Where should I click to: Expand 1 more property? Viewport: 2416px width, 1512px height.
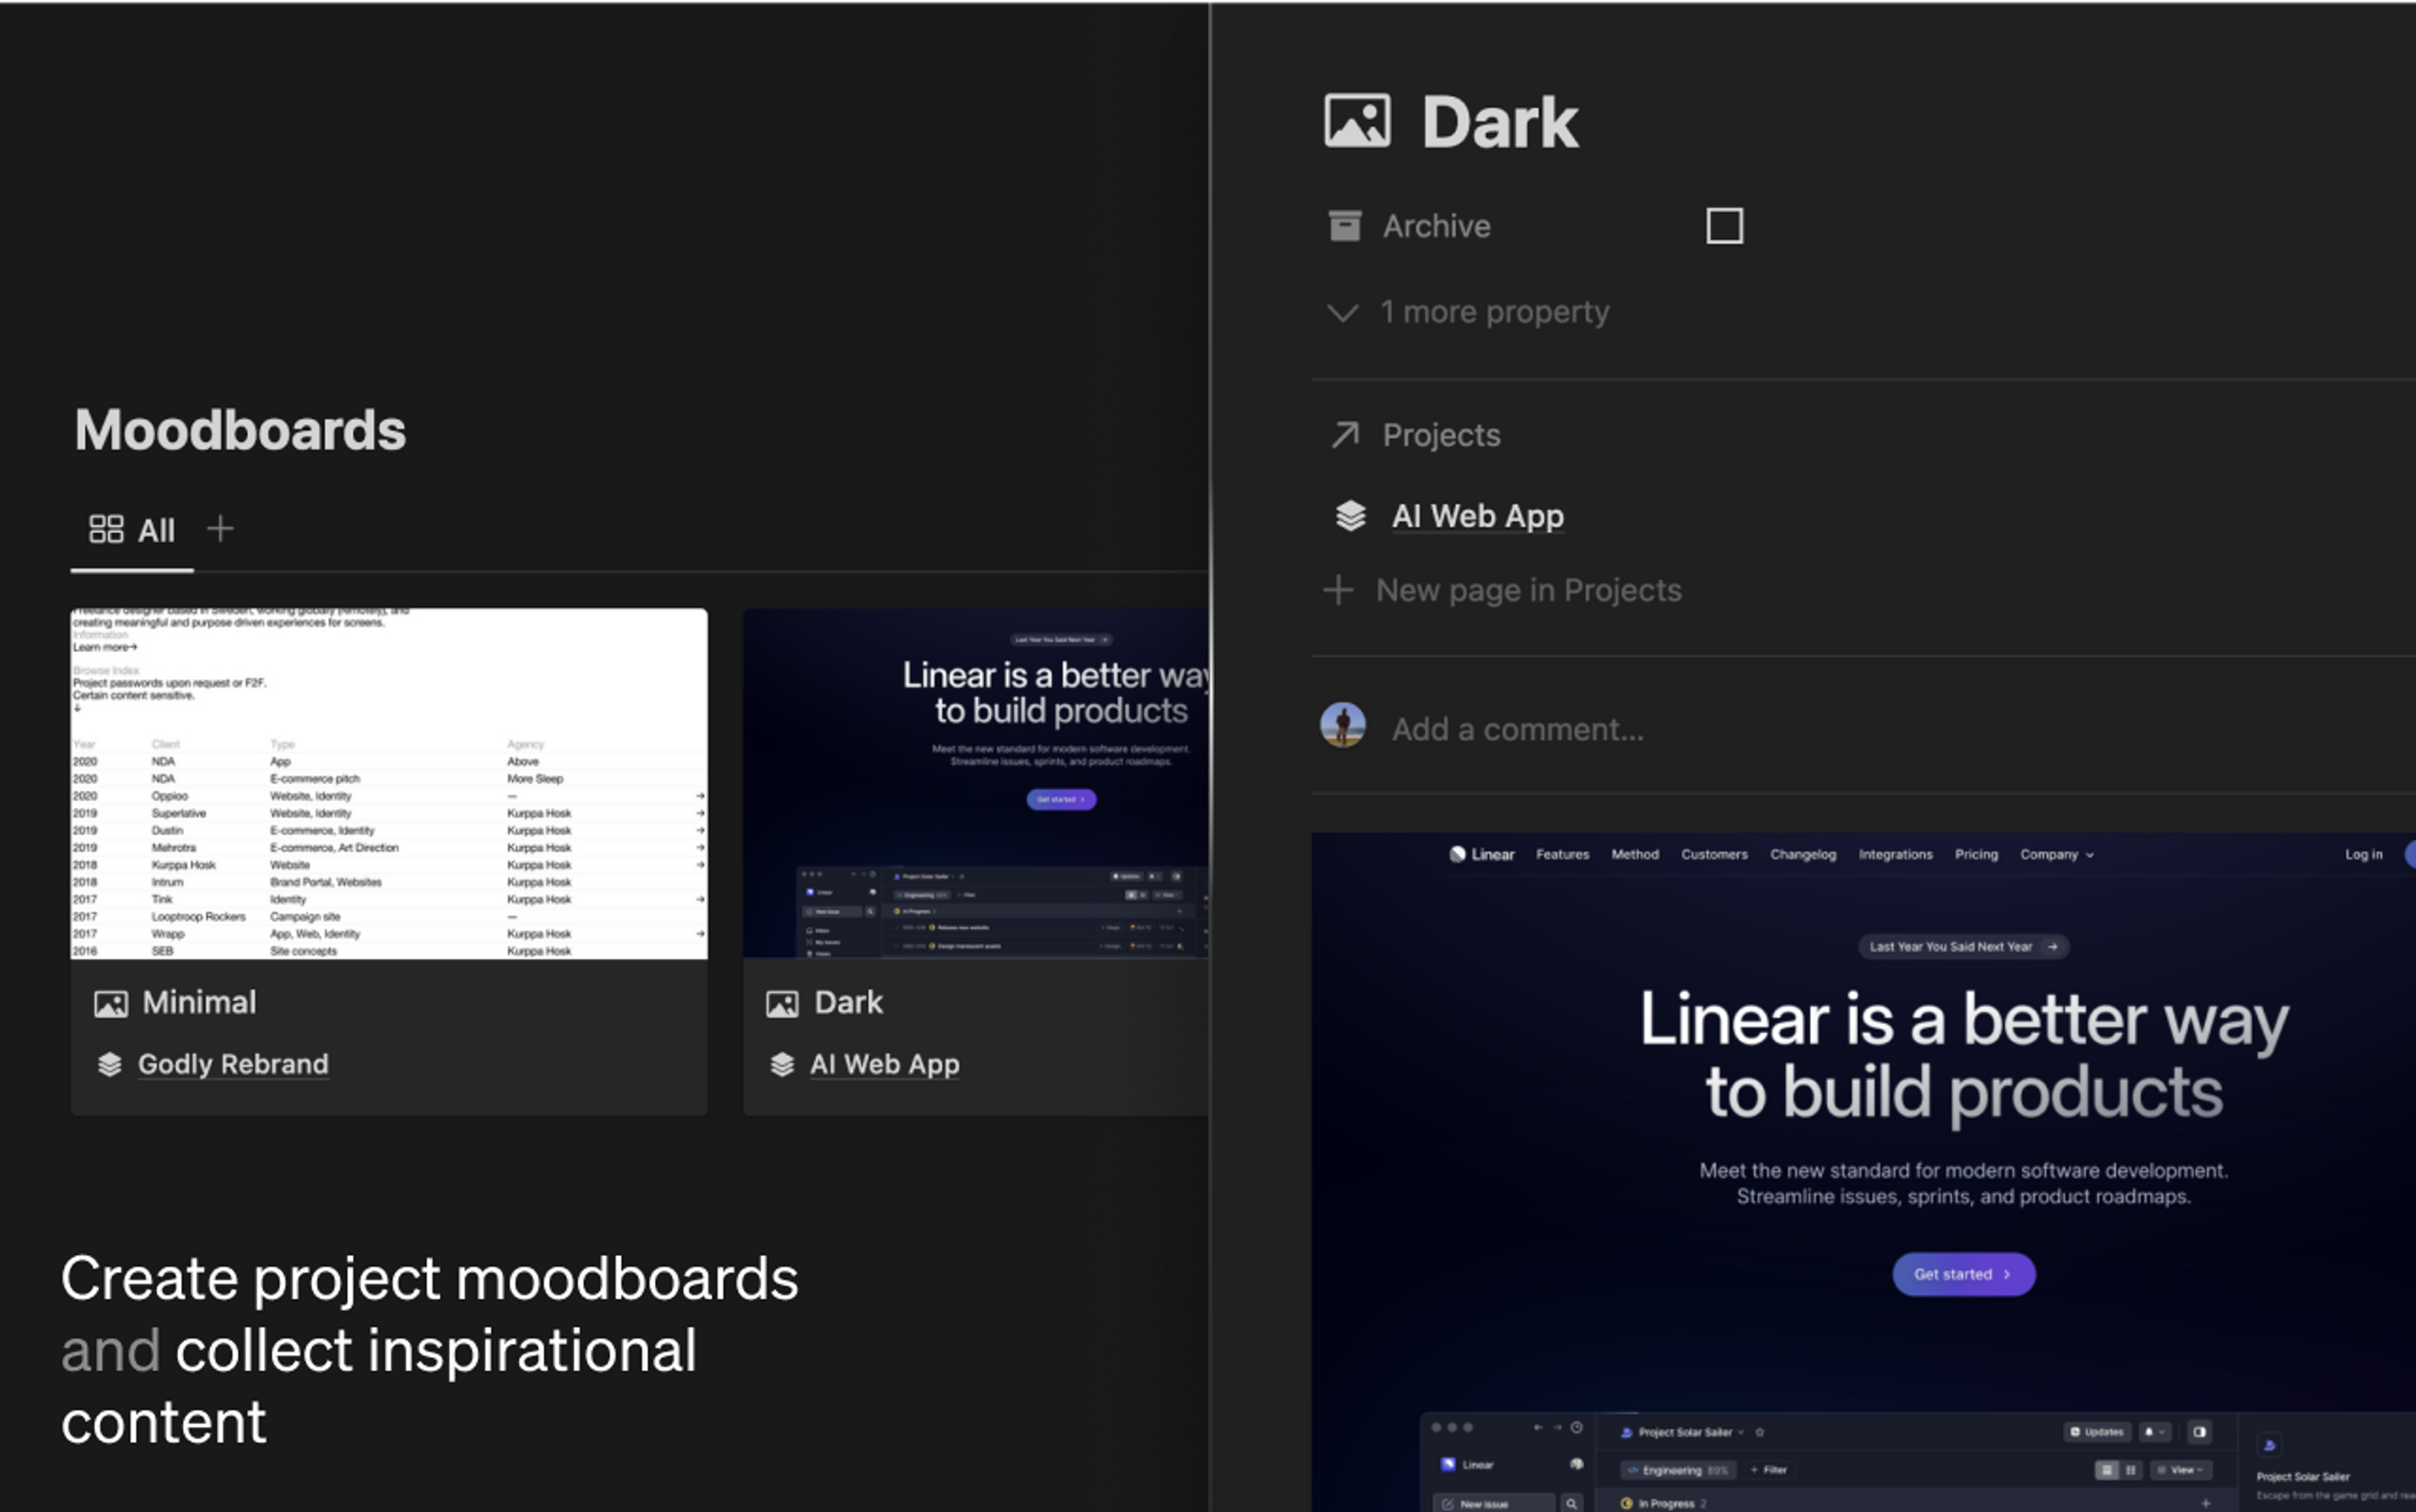[1494, 312]
